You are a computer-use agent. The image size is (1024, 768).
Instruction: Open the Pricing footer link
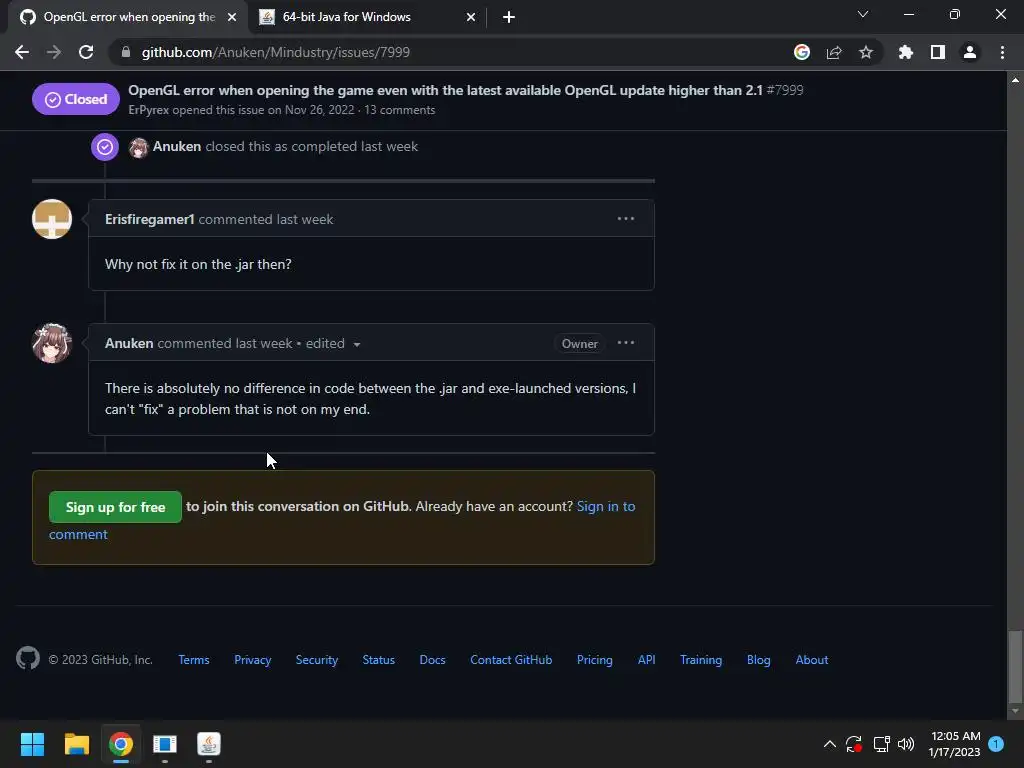coord(594,660)
